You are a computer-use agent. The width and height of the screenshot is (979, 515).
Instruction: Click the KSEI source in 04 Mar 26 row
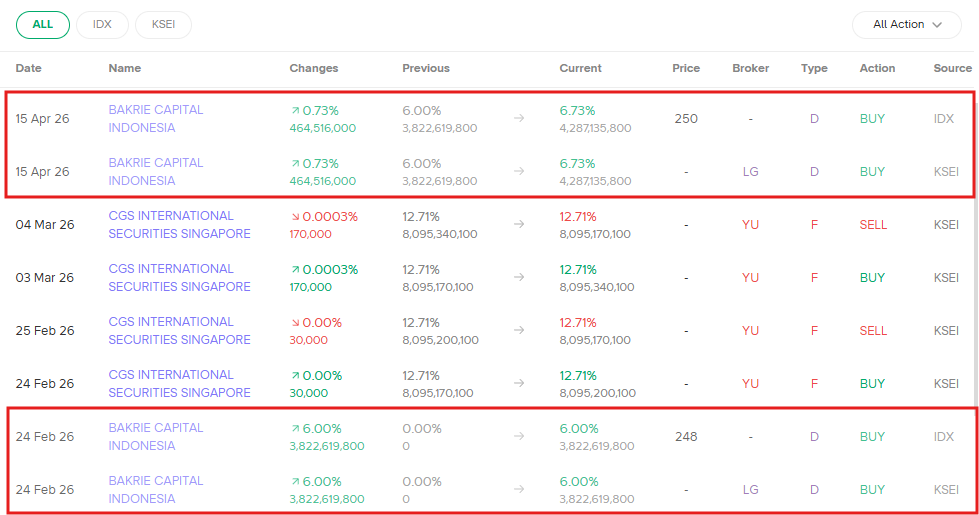pos(946,225)
